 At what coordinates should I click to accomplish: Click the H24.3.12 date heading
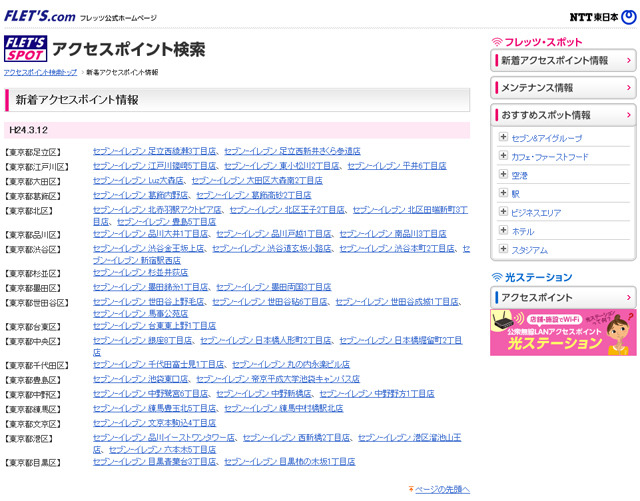coord(28,130)
